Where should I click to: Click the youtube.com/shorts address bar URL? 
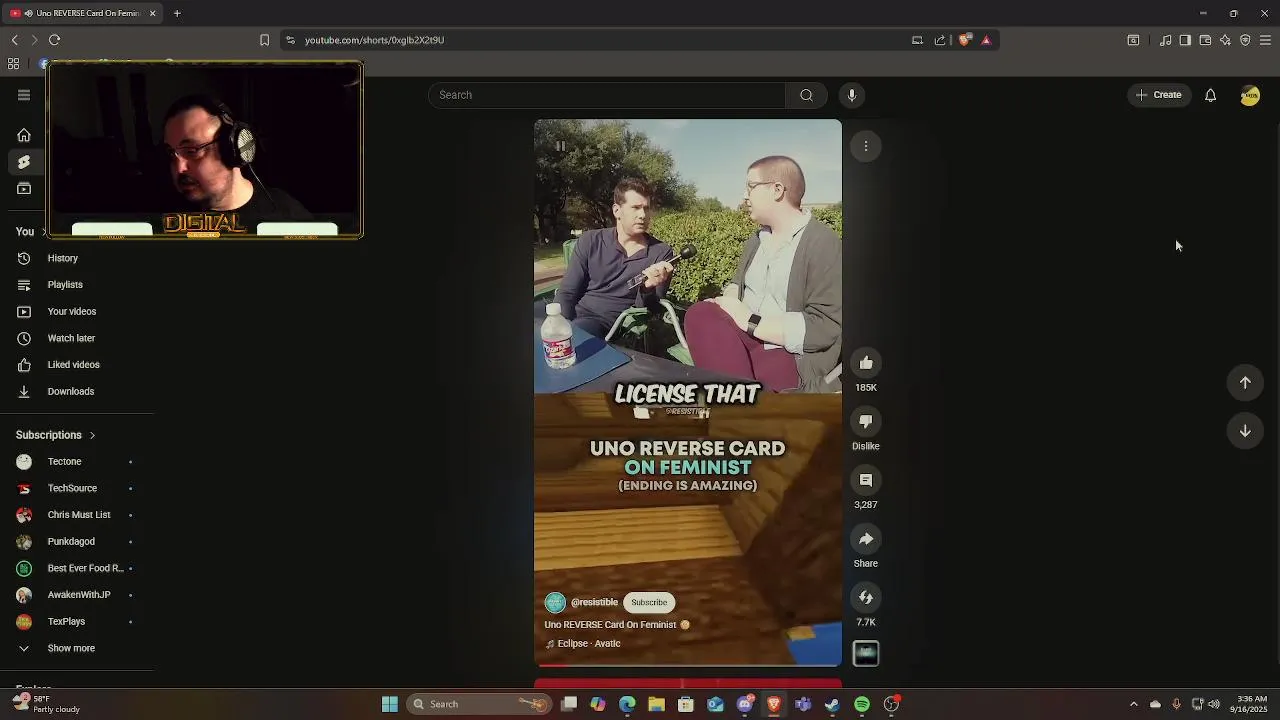click(374, 40)
